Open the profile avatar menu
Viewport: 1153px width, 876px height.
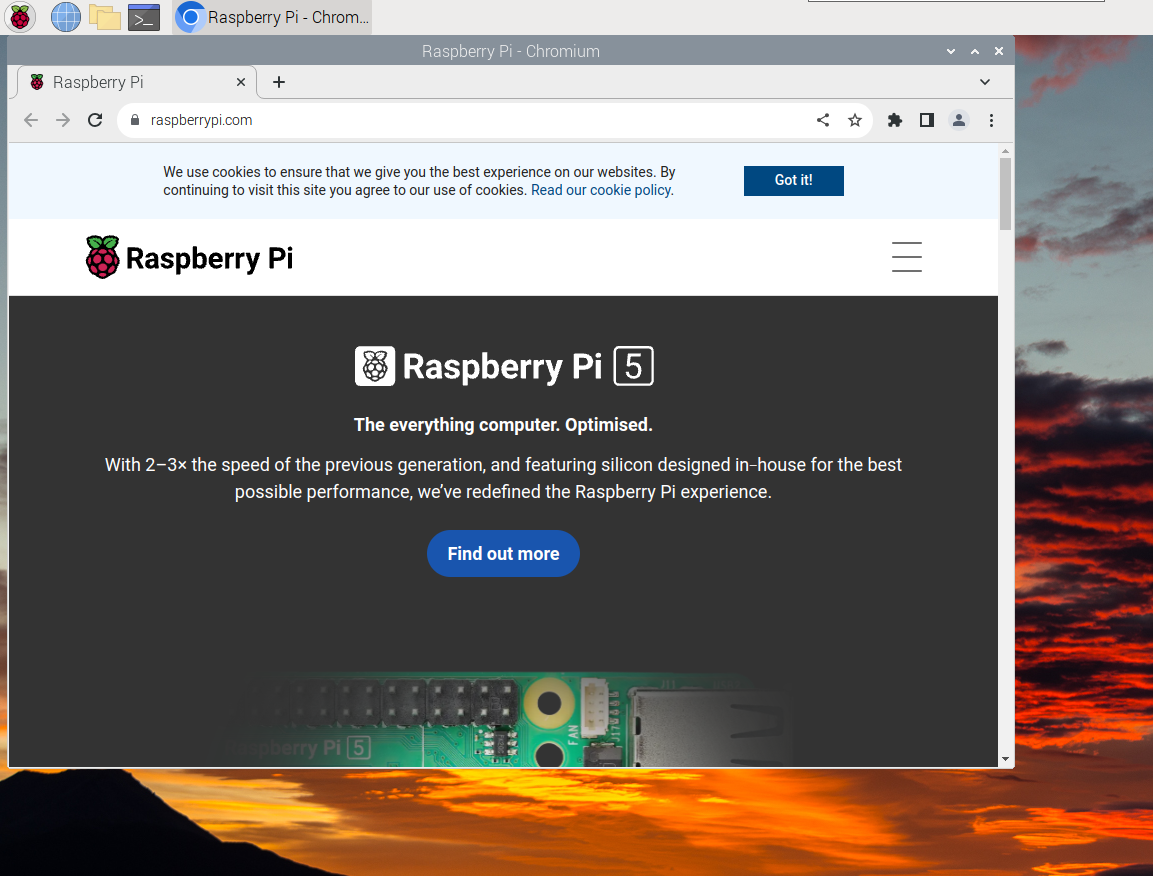(959, 120)
